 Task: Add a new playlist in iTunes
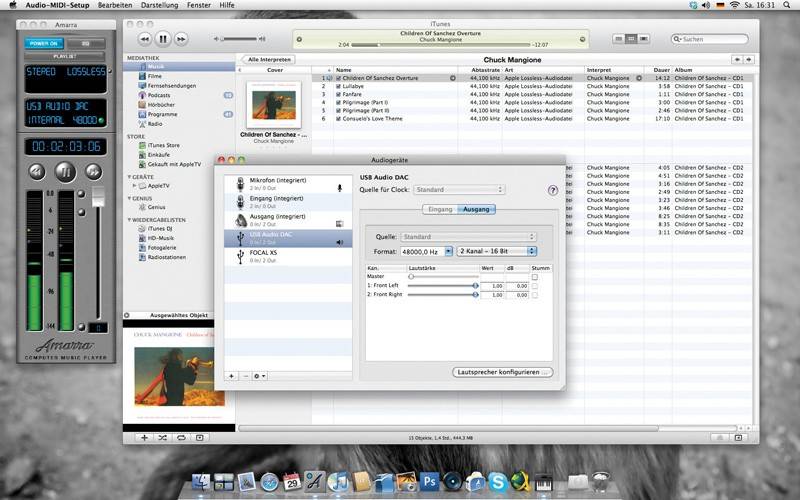point(144,438)
